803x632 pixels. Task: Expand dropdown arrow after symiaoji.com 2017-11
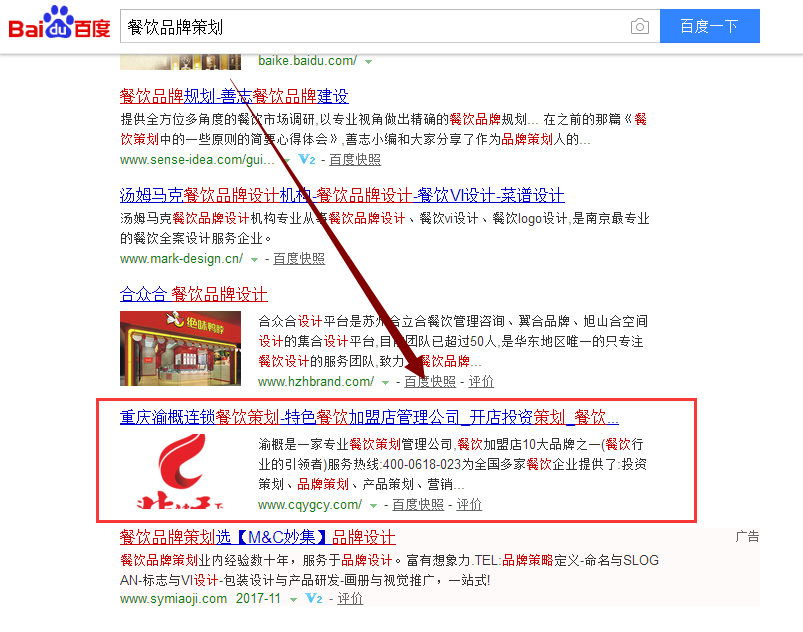[x=293, y=599]
